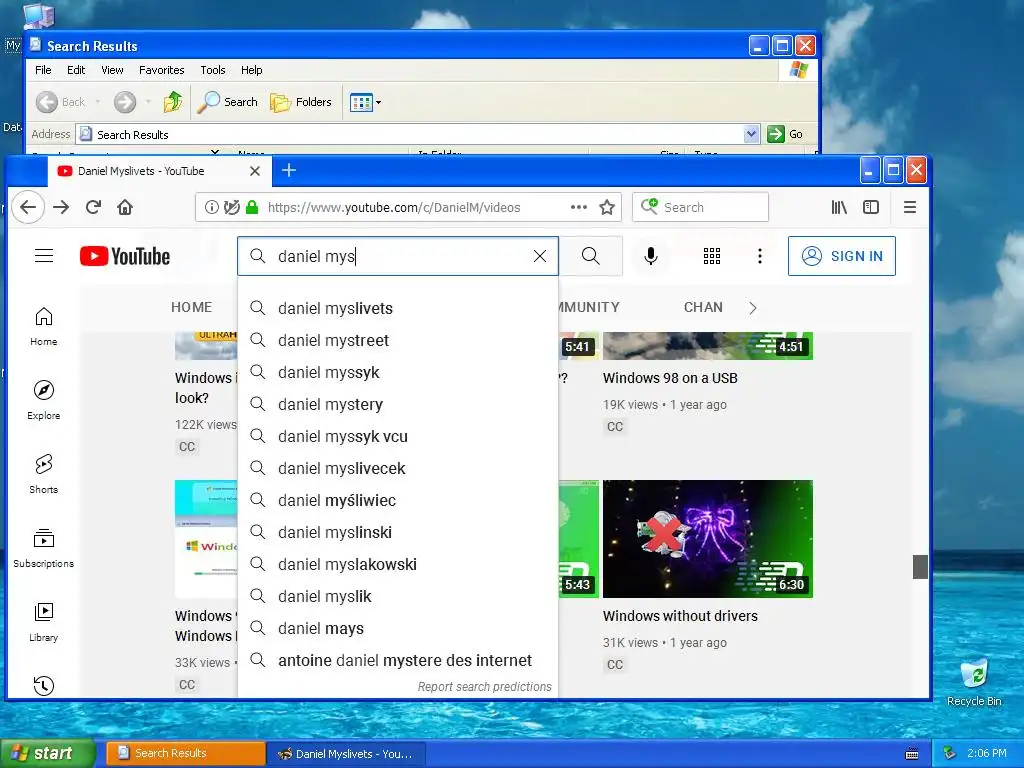Select suggestion daniel mays
Image resolution: width=1024 pixels, height=768 pixels.
coord(398,628)
